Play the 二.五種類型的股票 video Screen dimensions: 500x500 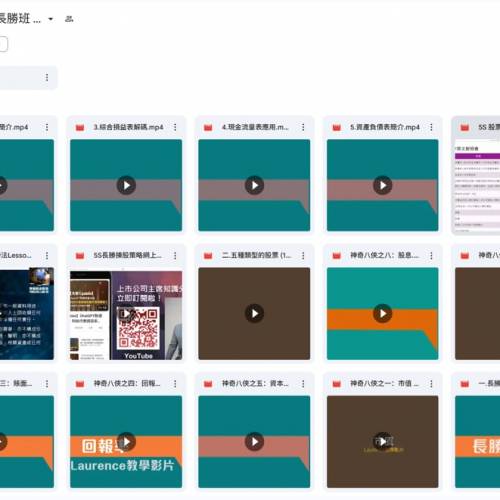tap(254, 313)
